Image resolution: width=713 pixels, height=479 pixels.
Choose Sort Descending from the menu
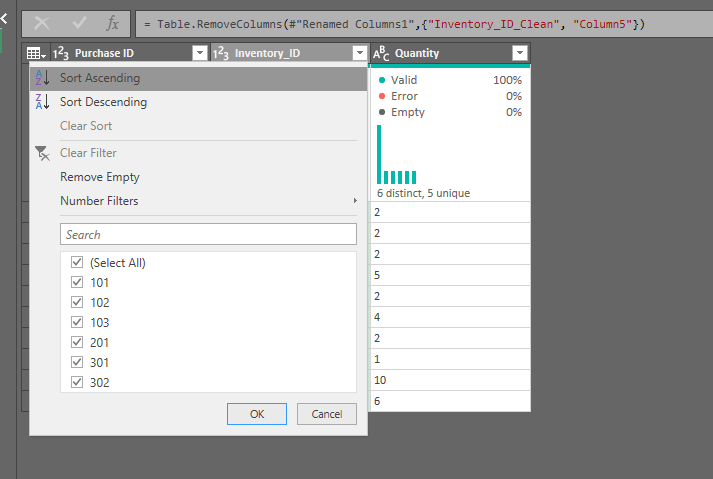click(x=198, y=102)
